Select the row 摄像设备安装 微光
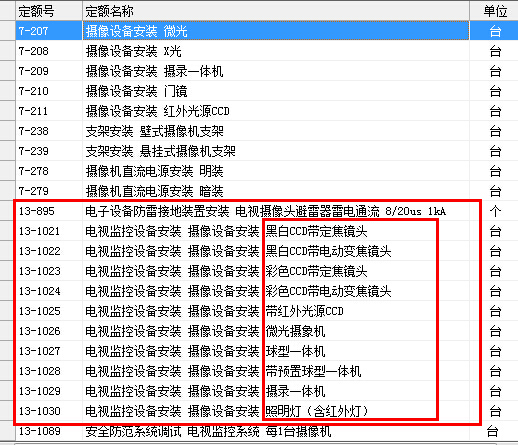Viewport: 518px width, 445px height. (276, 31)
